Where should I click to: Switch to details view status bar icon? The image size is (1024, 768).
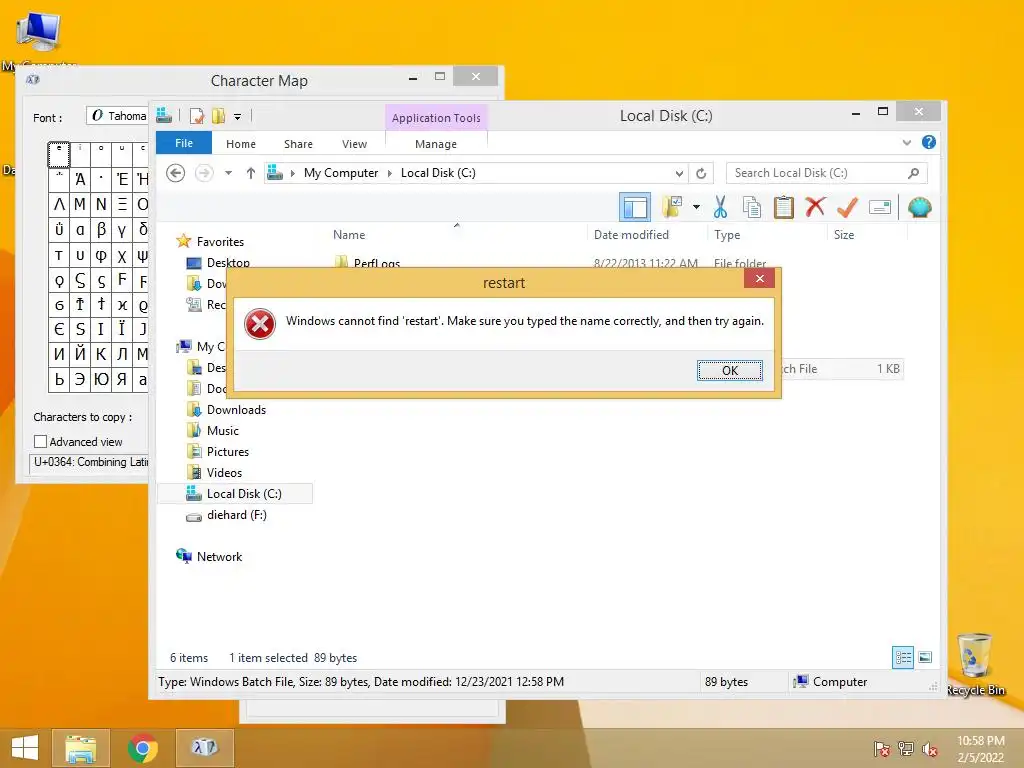[x=903, y=657]
